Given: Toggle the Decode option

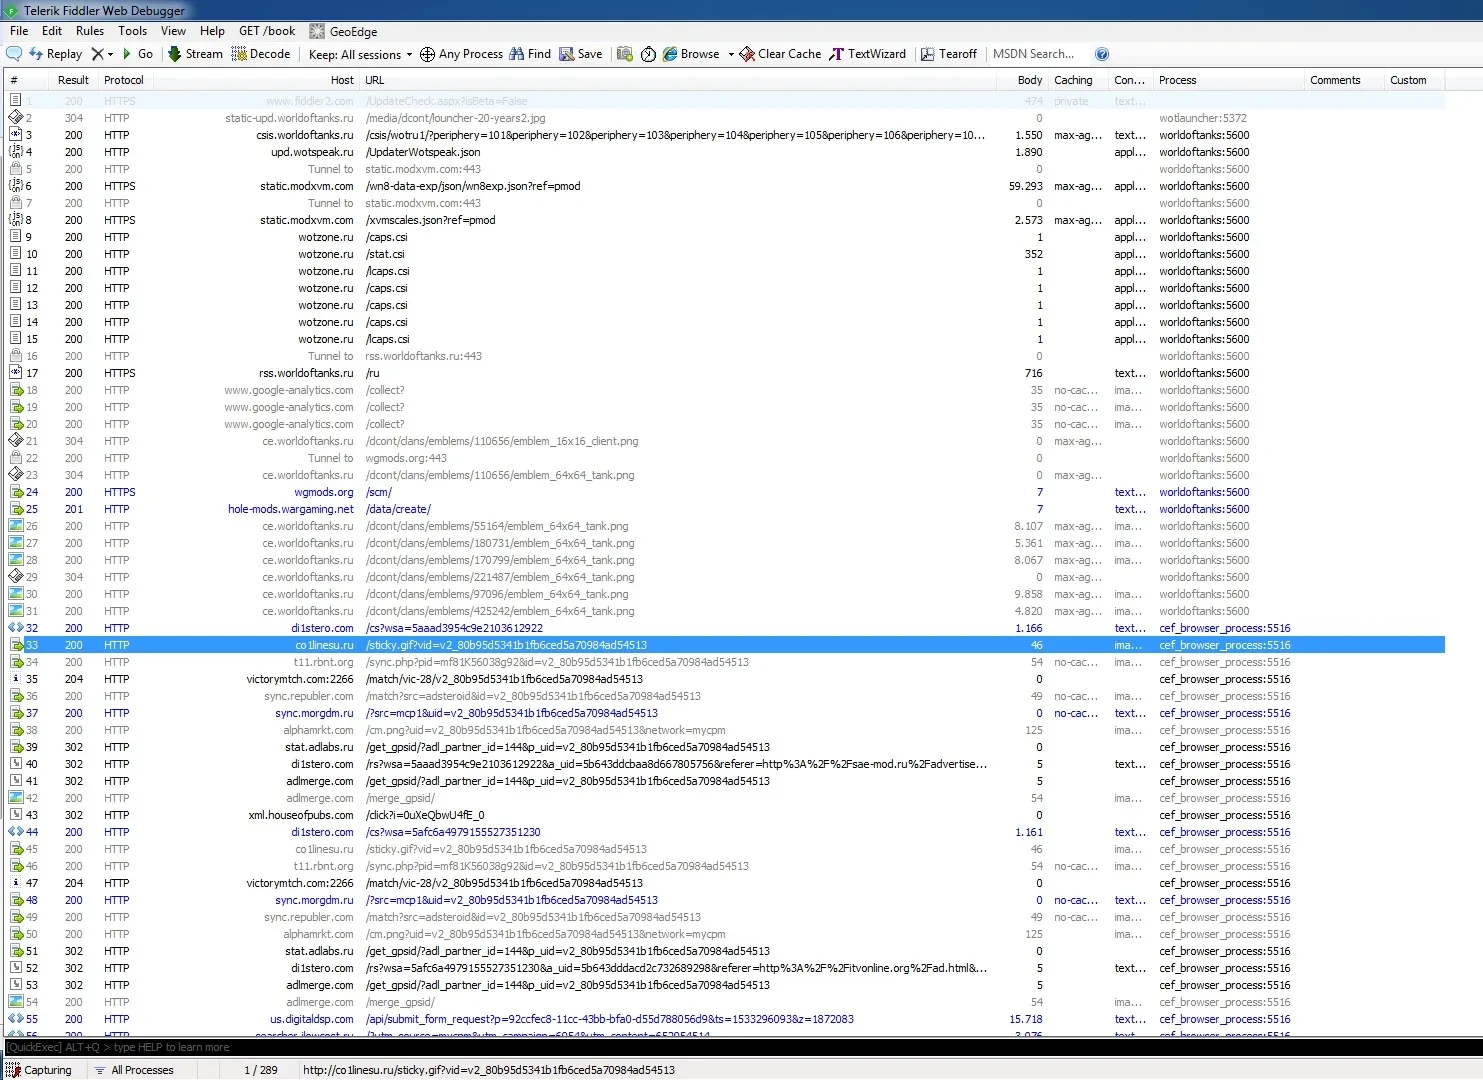Looking at the screenshot, I should pyautogui.click(x=260, y=54).
